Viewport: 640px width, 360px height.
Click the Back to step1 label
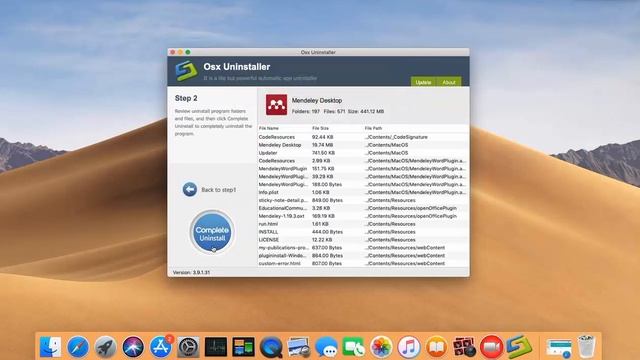pos(219,190)
